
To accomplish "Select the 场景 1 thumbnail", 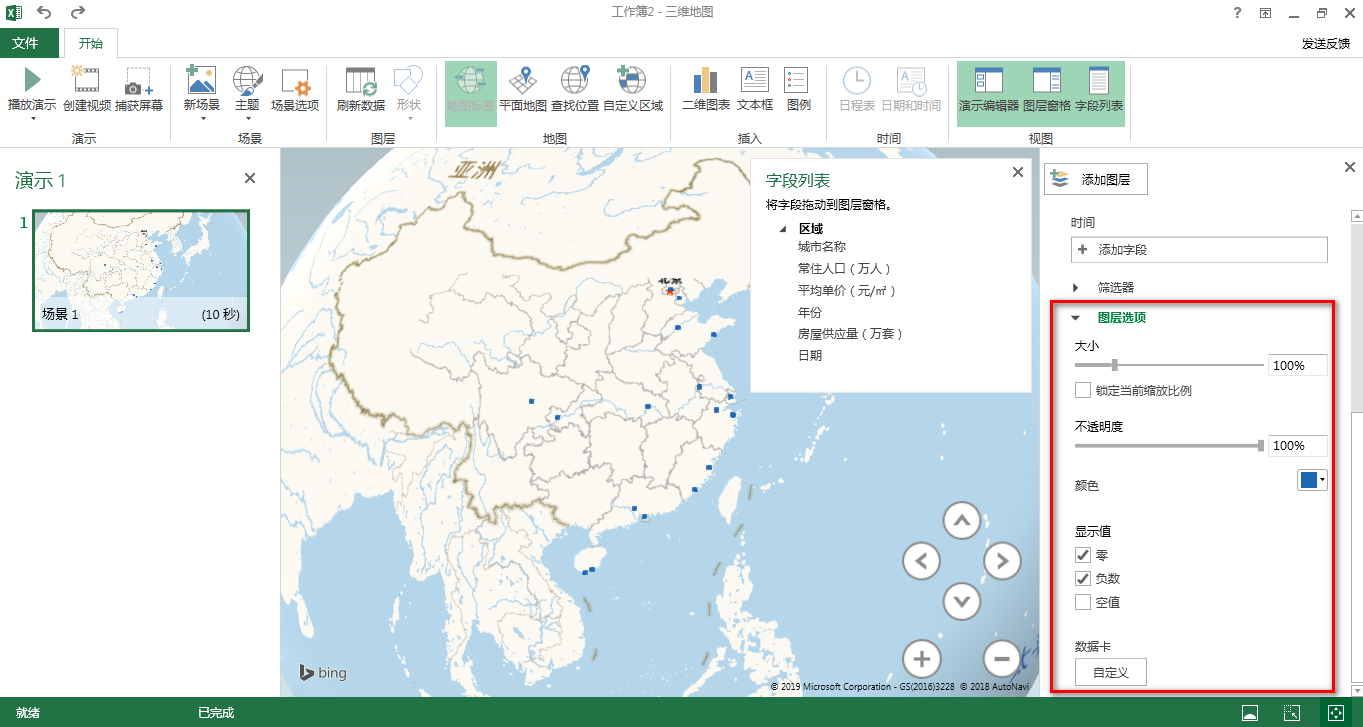I will point(140,268).
